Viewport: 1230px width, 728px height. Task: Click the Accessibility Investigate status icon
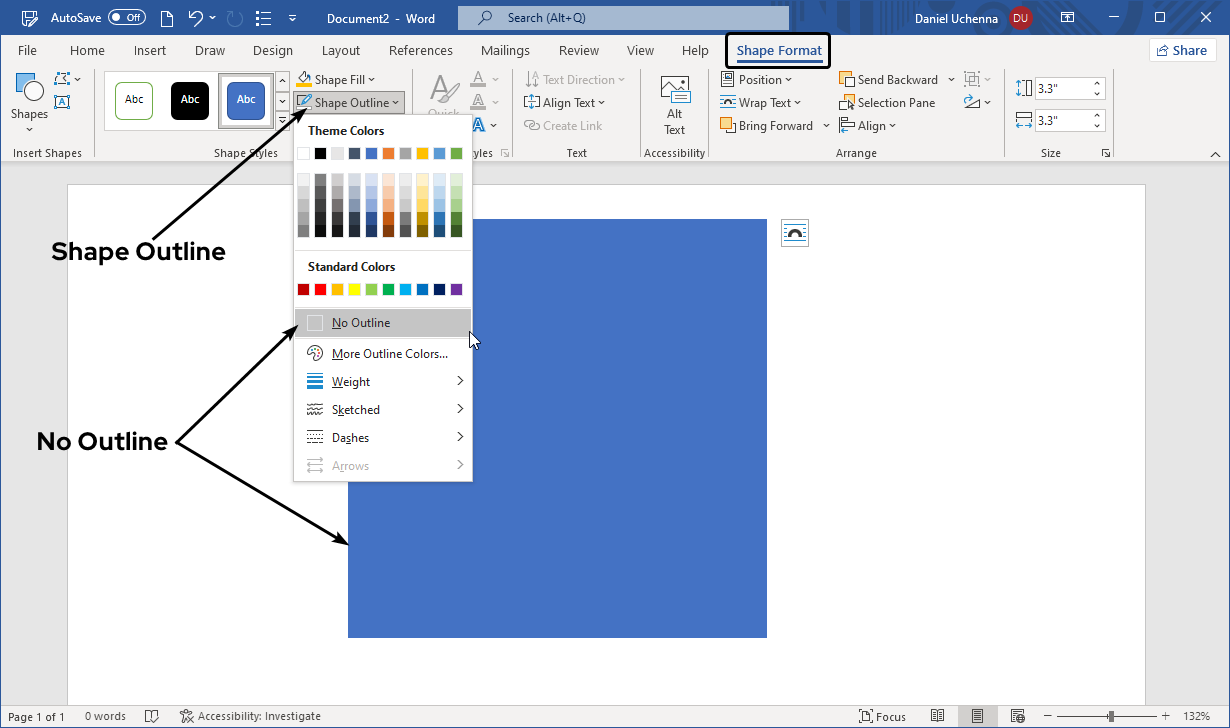point(186,716)
